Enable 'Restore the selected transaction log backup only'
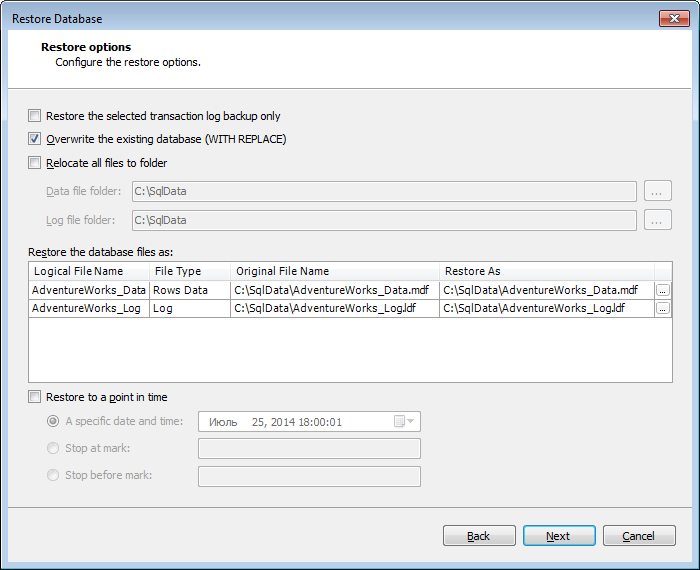Screen dimensions: 700x570 pos(34,116)
